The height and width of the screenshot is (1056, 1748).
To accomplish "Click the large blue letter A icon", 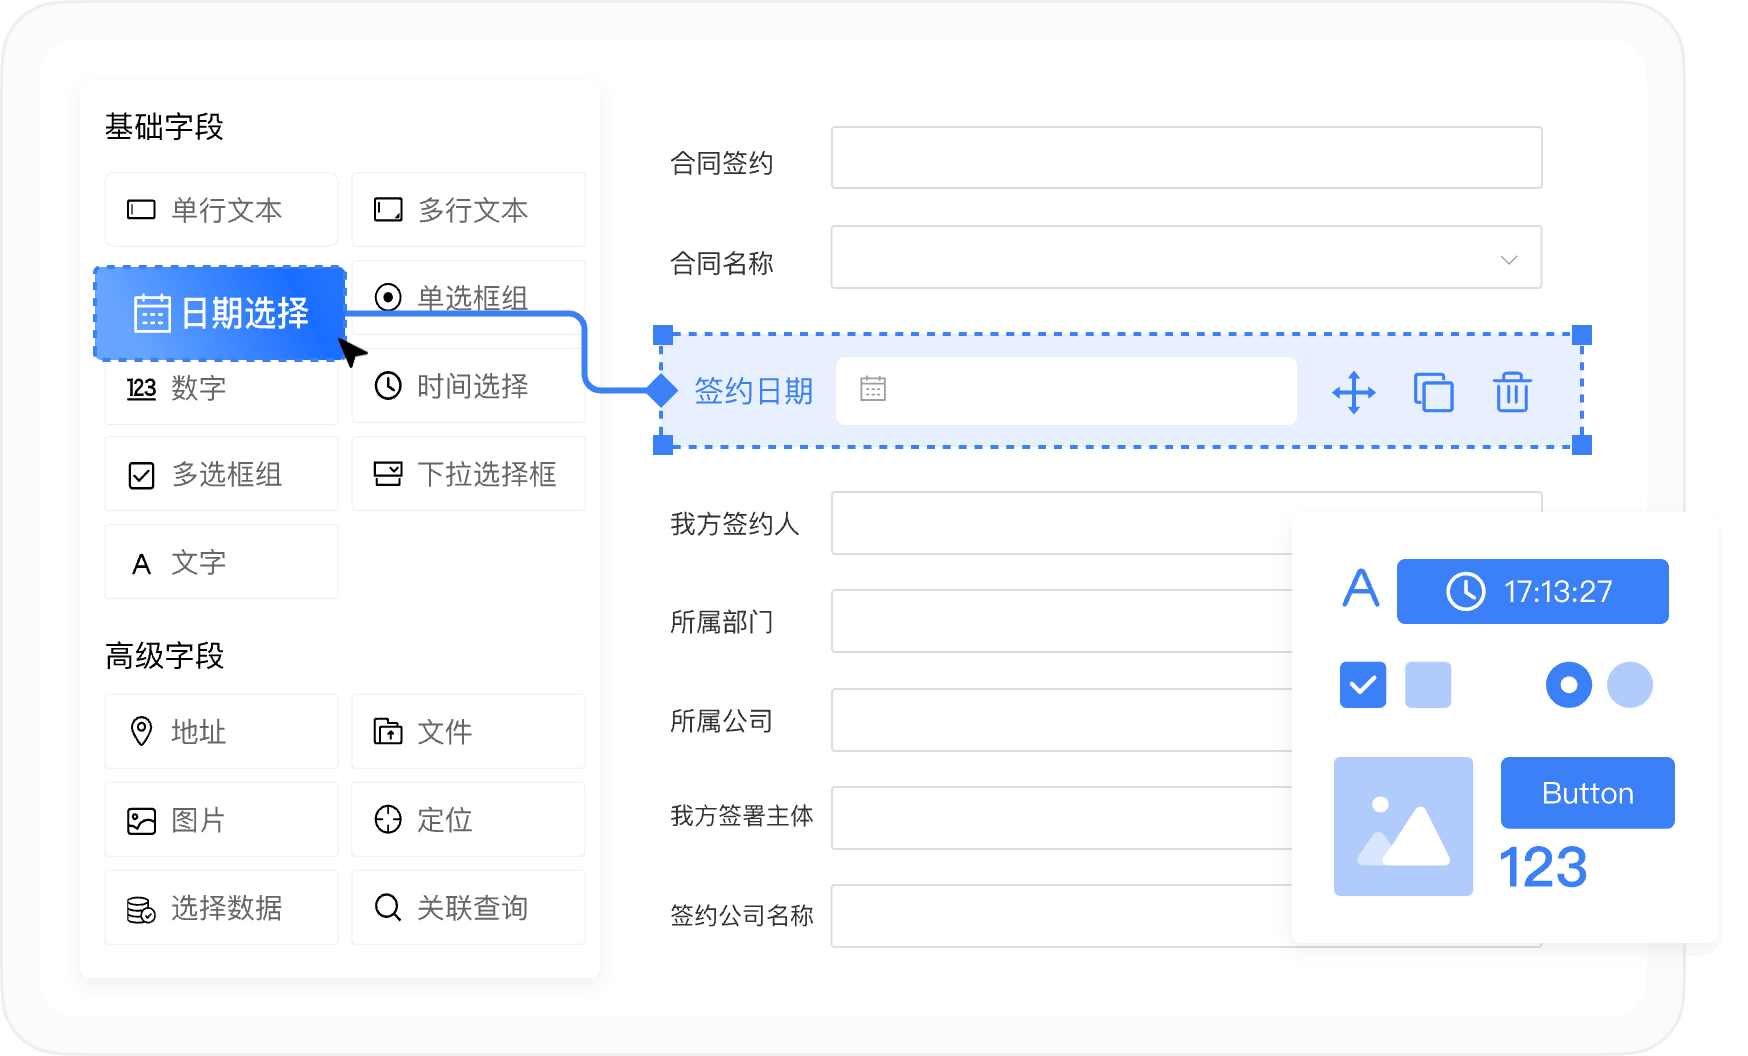I will (x=1360, y=588).
